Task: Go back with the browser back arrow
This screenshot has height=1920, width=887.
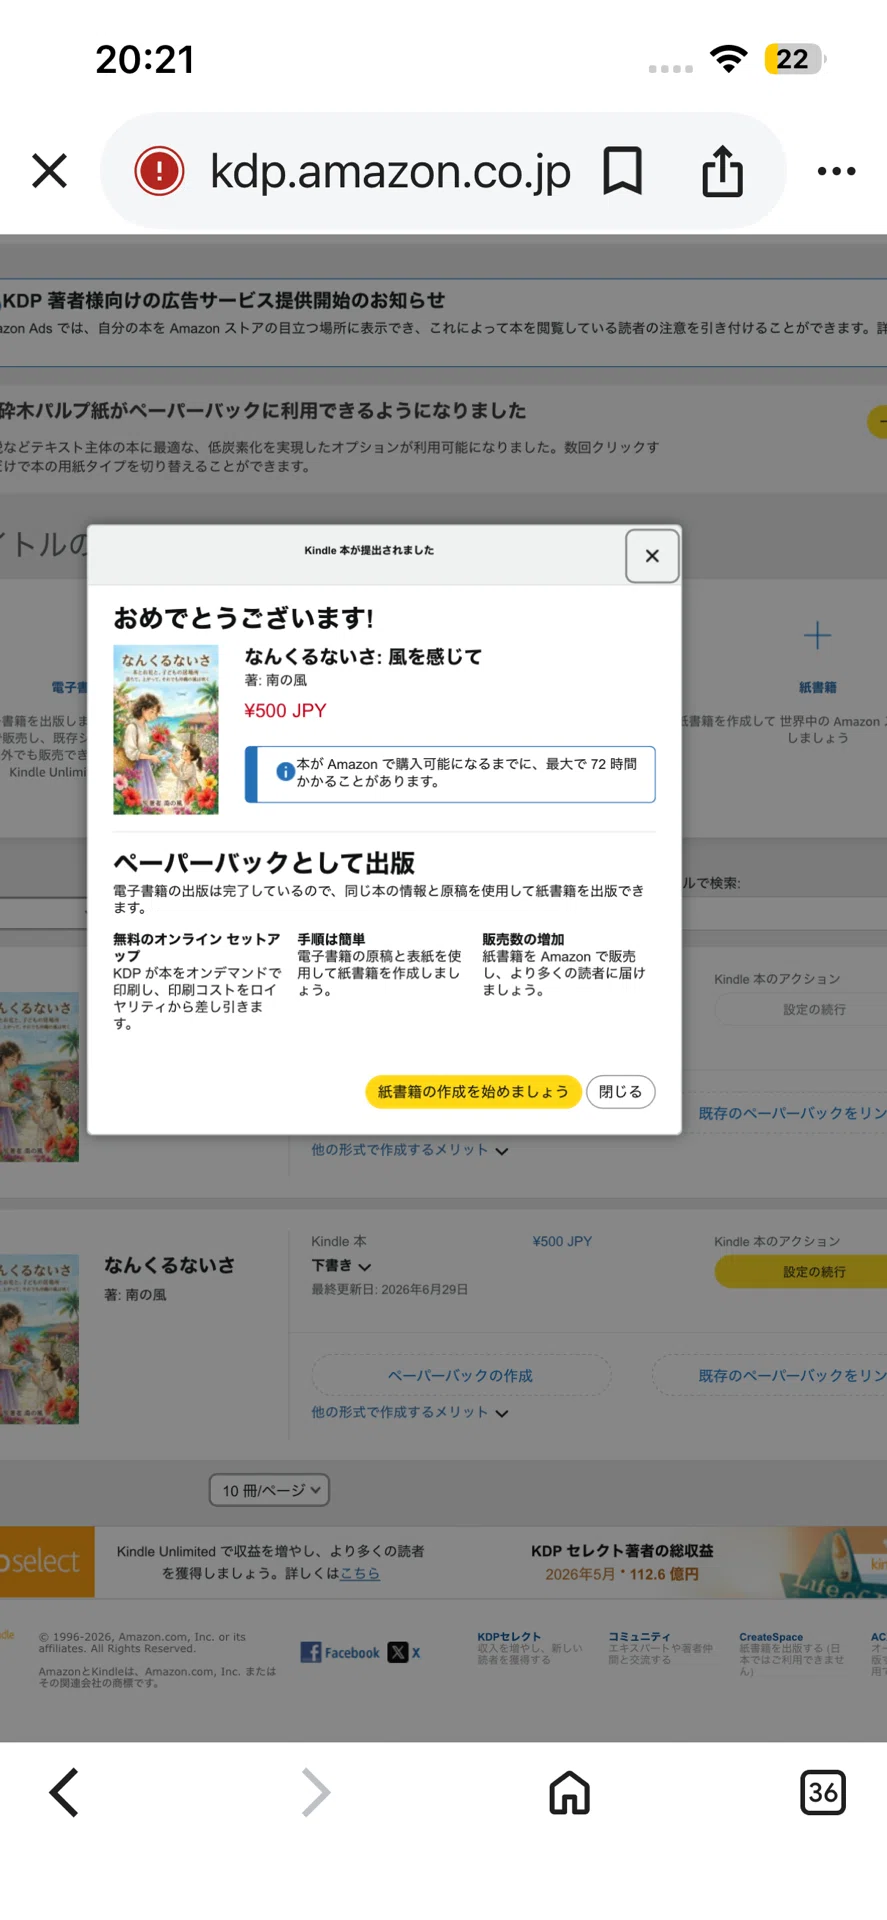Action: click(x=64, y=1792)
